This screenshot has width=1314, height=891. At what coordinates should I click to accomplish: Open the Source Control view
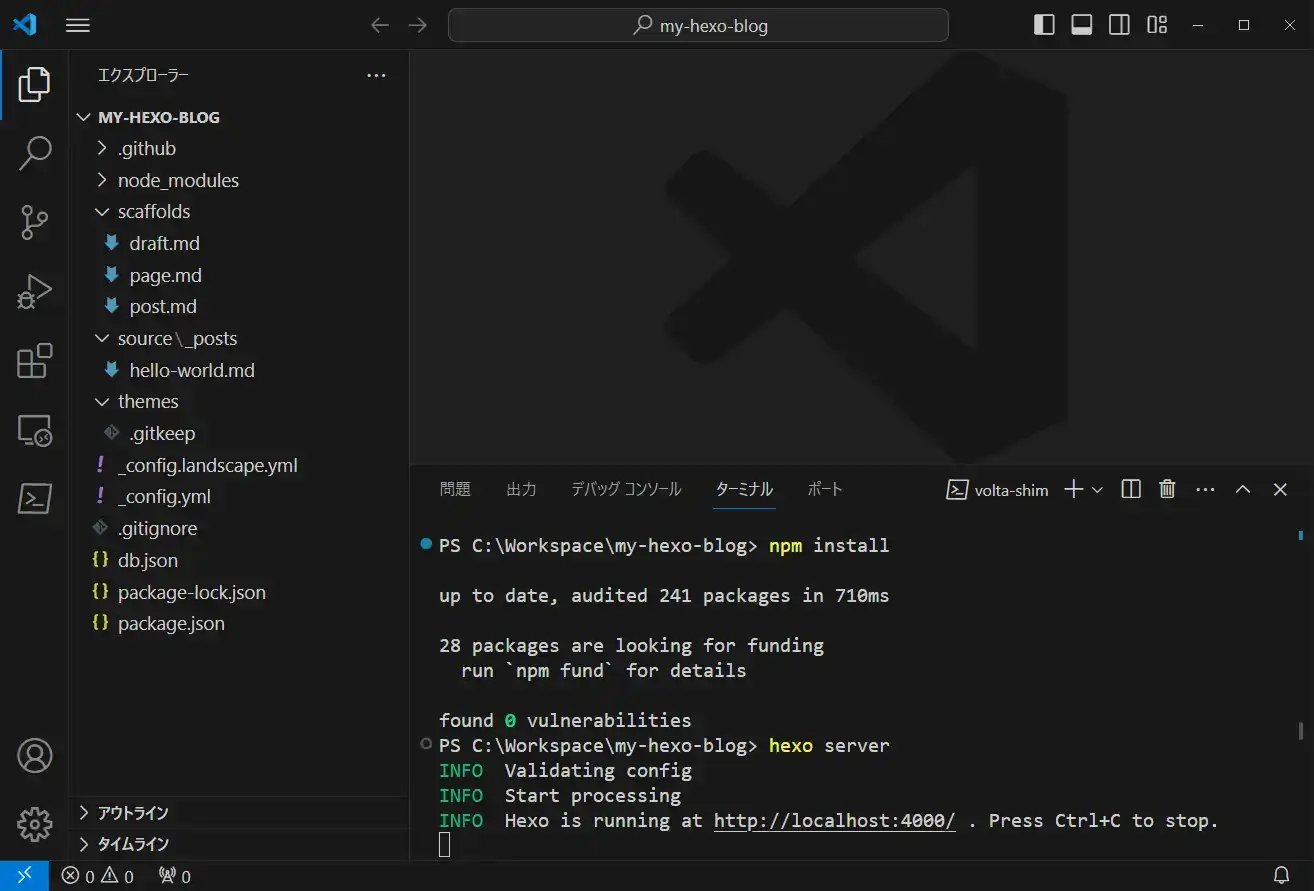pyautogui.click(x=35, y=222)
